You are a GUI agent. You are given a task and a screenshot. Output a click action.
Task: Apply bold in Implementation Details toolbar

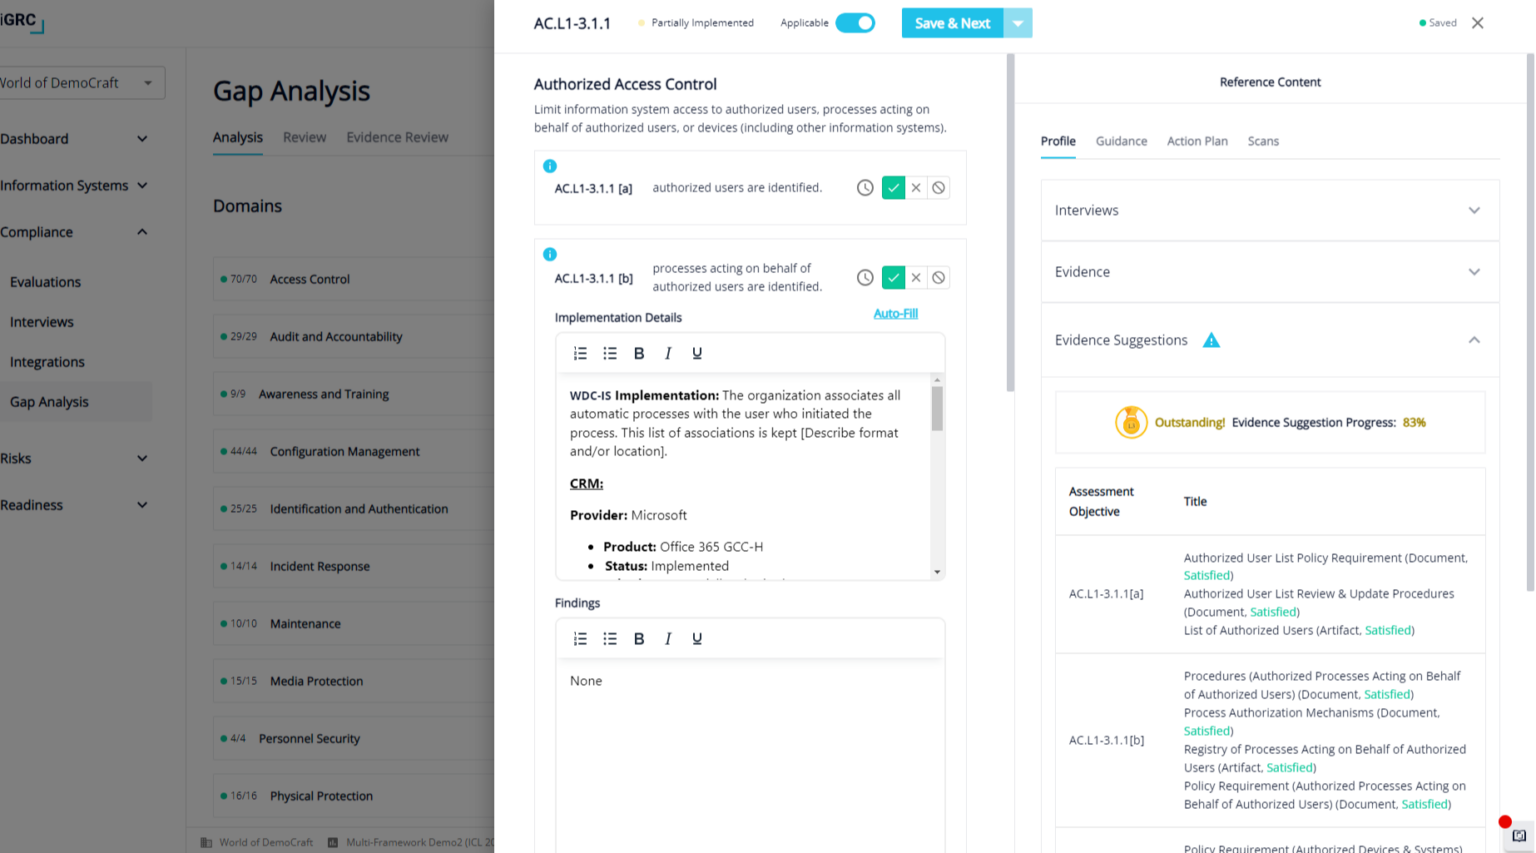coord(639,354)
